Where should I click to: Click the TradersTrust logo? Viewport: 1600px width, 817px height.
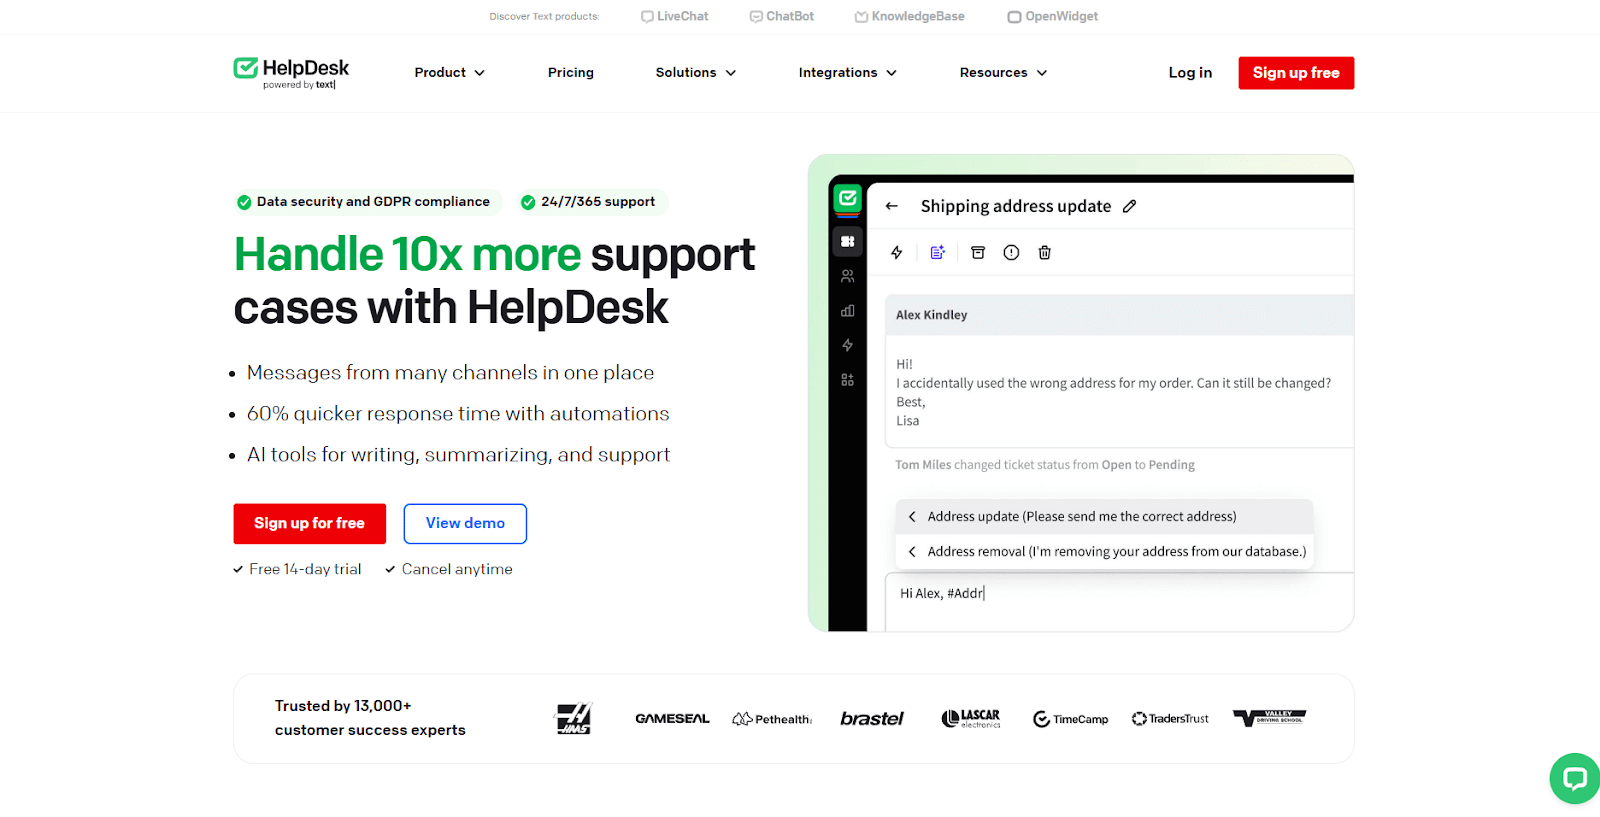(1170, 718)
